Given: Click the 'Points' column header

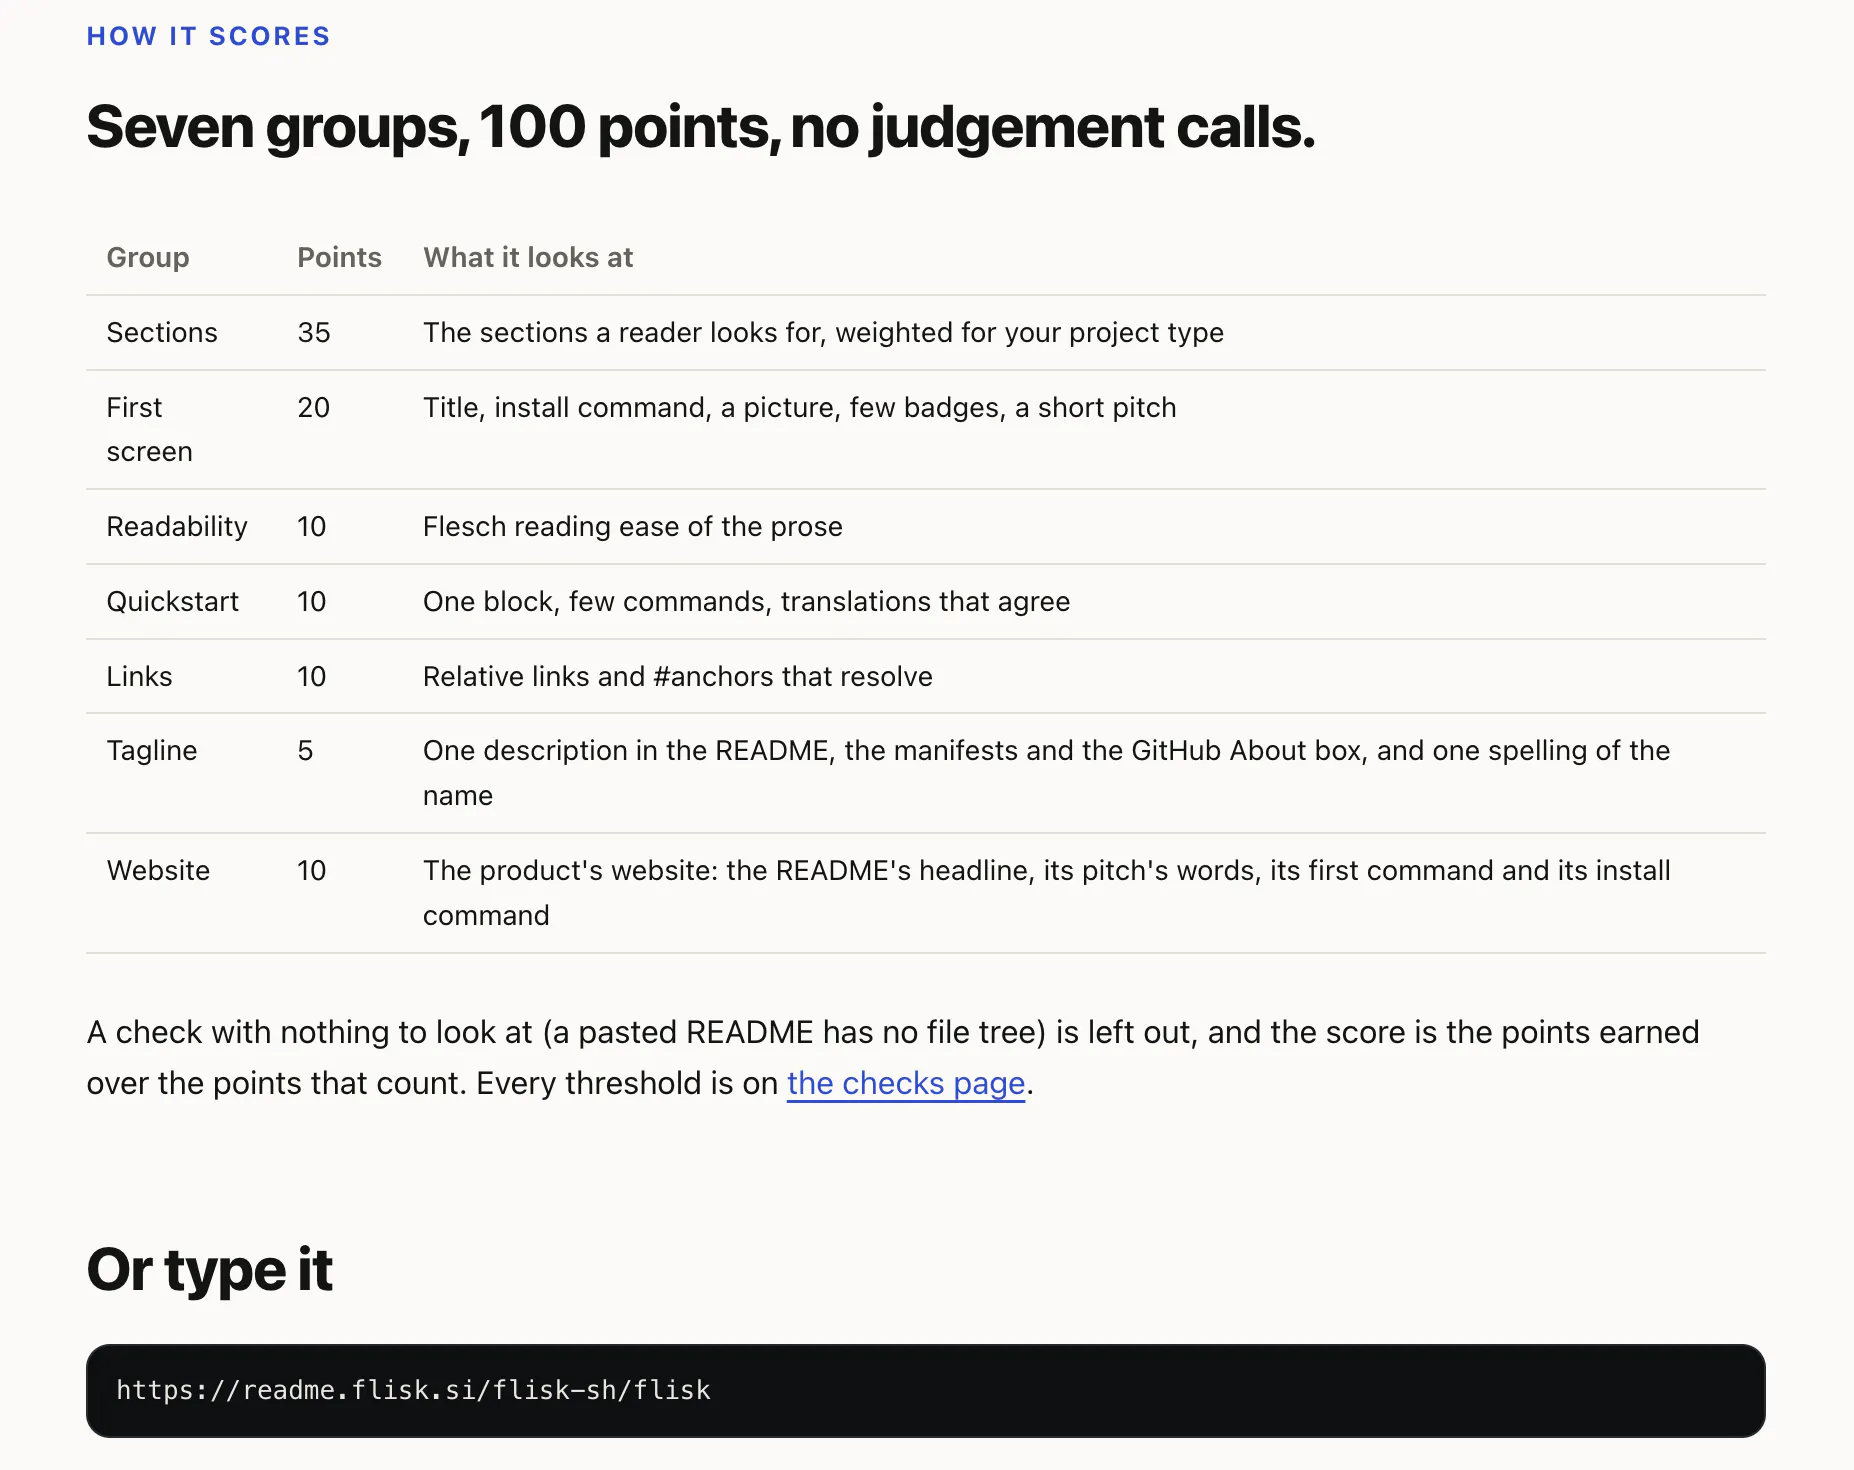Looking at the screenshot, I should [x=339, y=257].
